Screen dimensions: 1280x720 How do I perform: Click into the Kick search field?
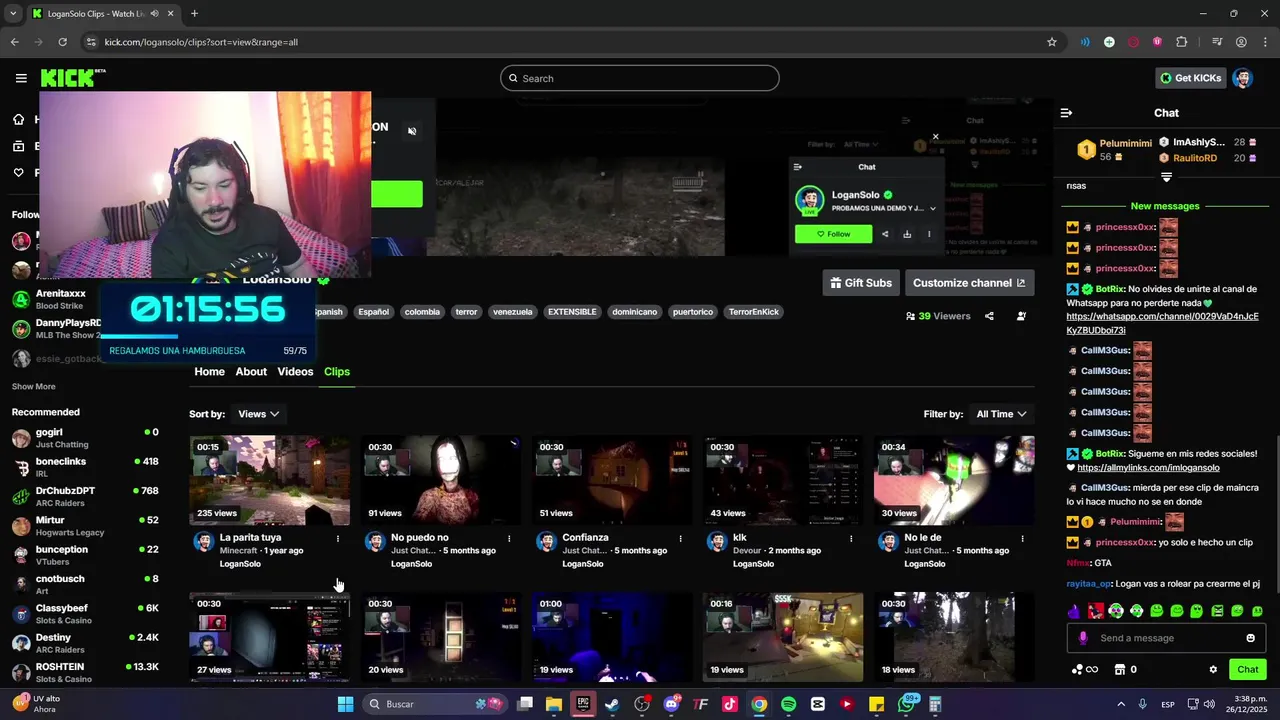[640, 78]
